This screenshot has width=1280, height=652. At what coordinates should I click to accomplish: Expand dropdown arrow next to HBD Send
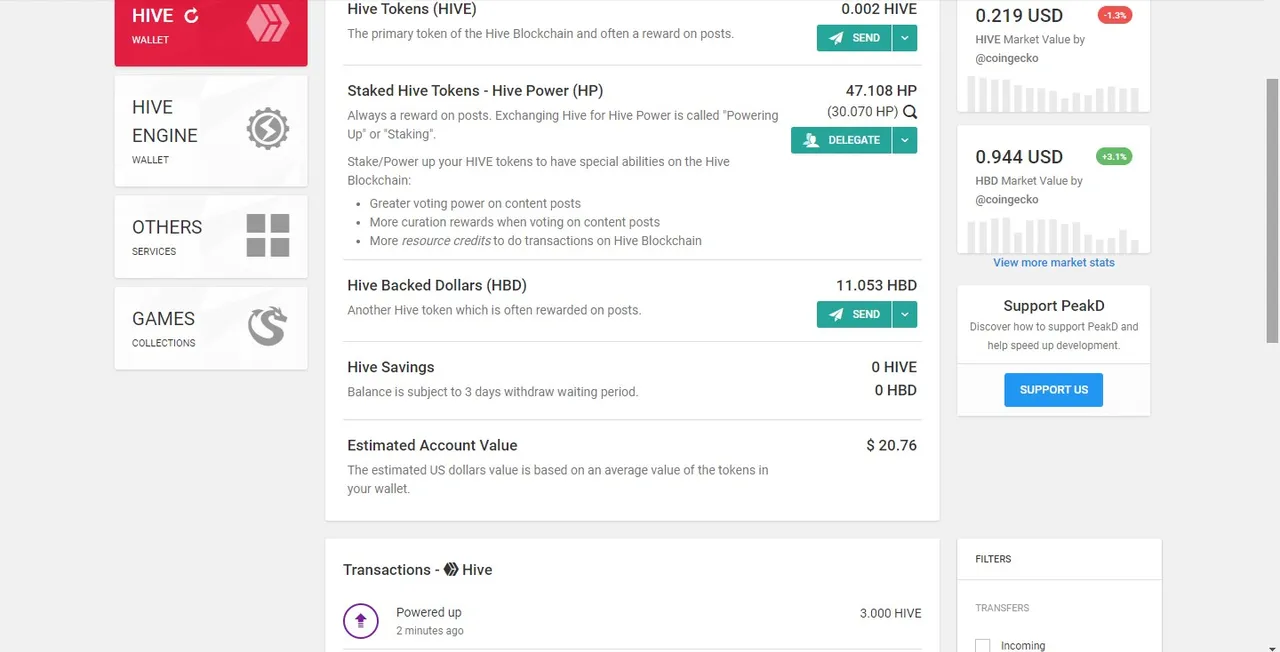904,314
